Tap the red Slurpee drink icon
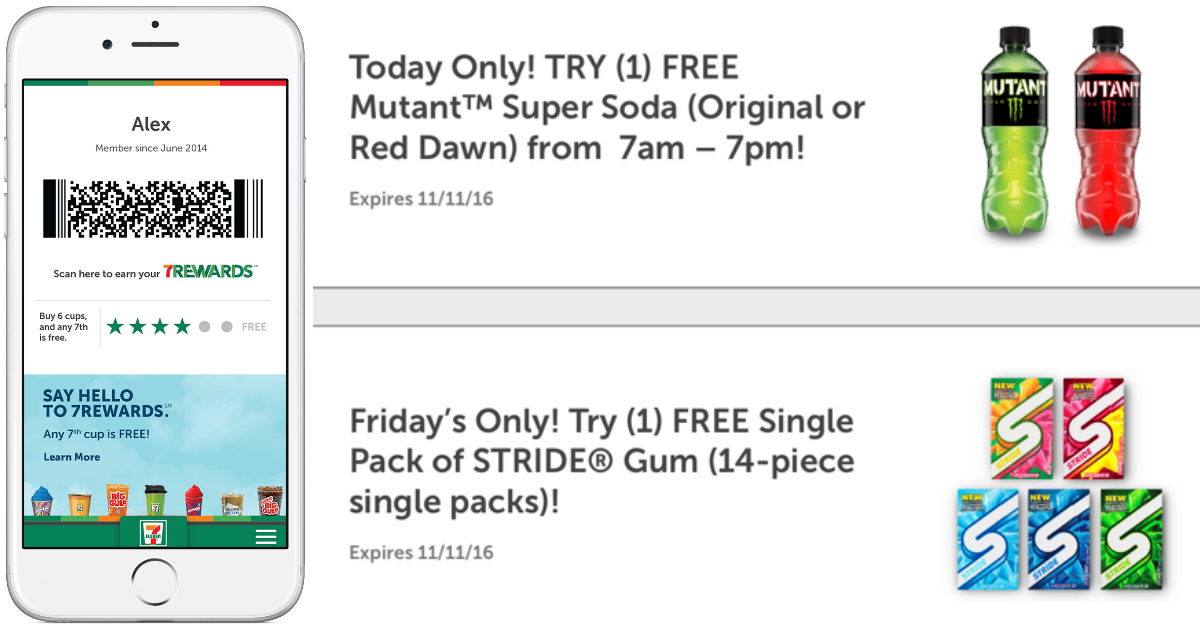The height and width of the screenshot is (630, 1200). pos(195,501)
